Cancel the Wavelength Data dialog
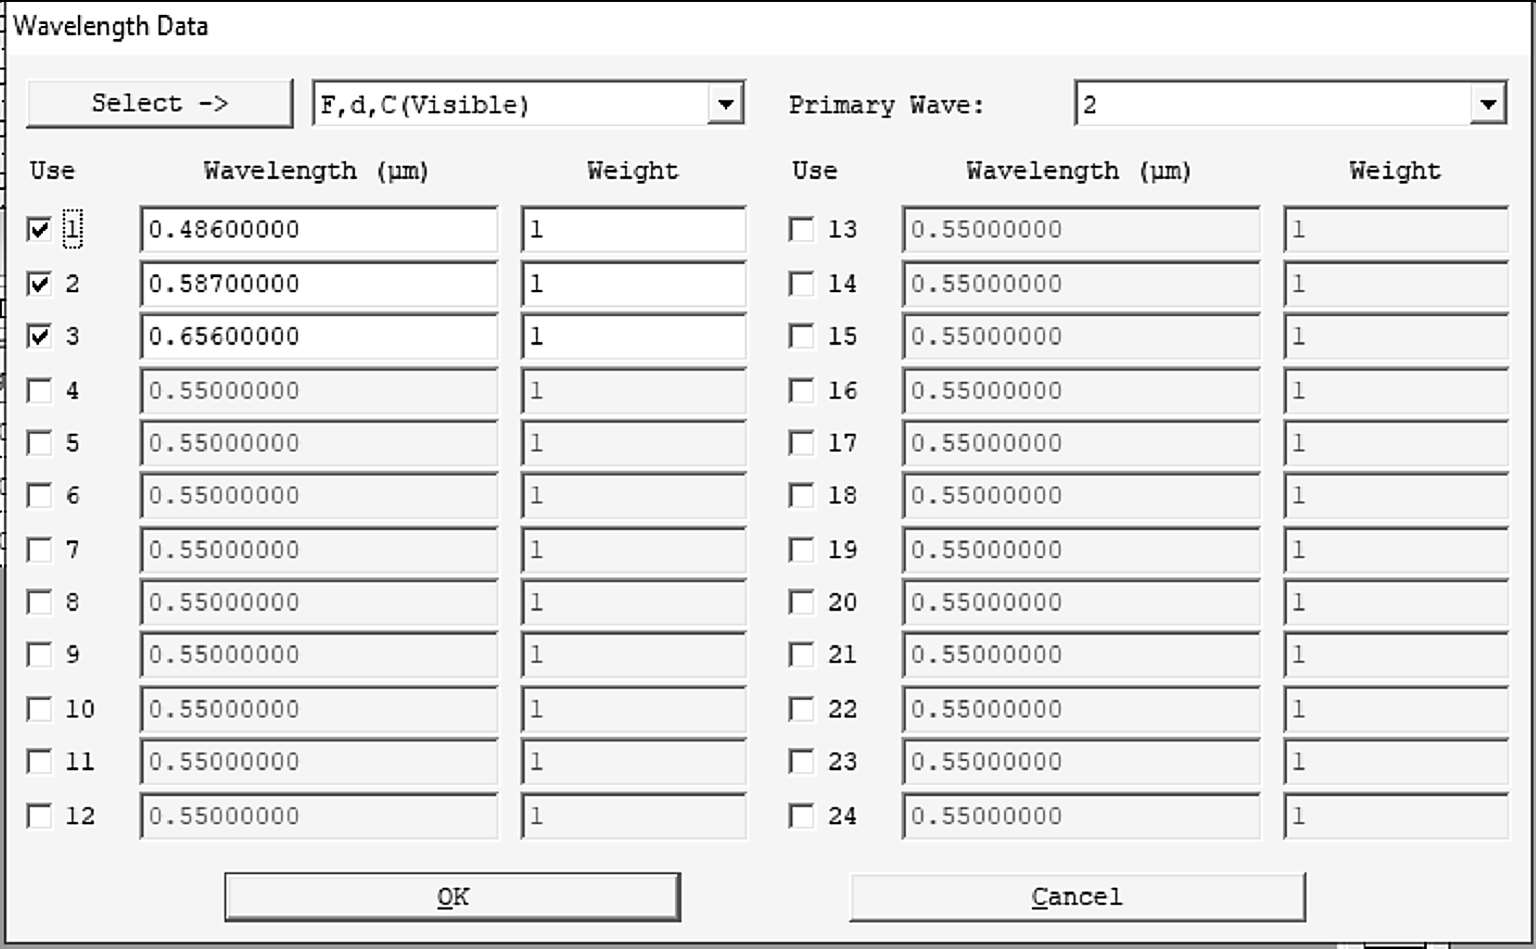The width and height of the screenshot is (1536, 949). coord(1077,897)
